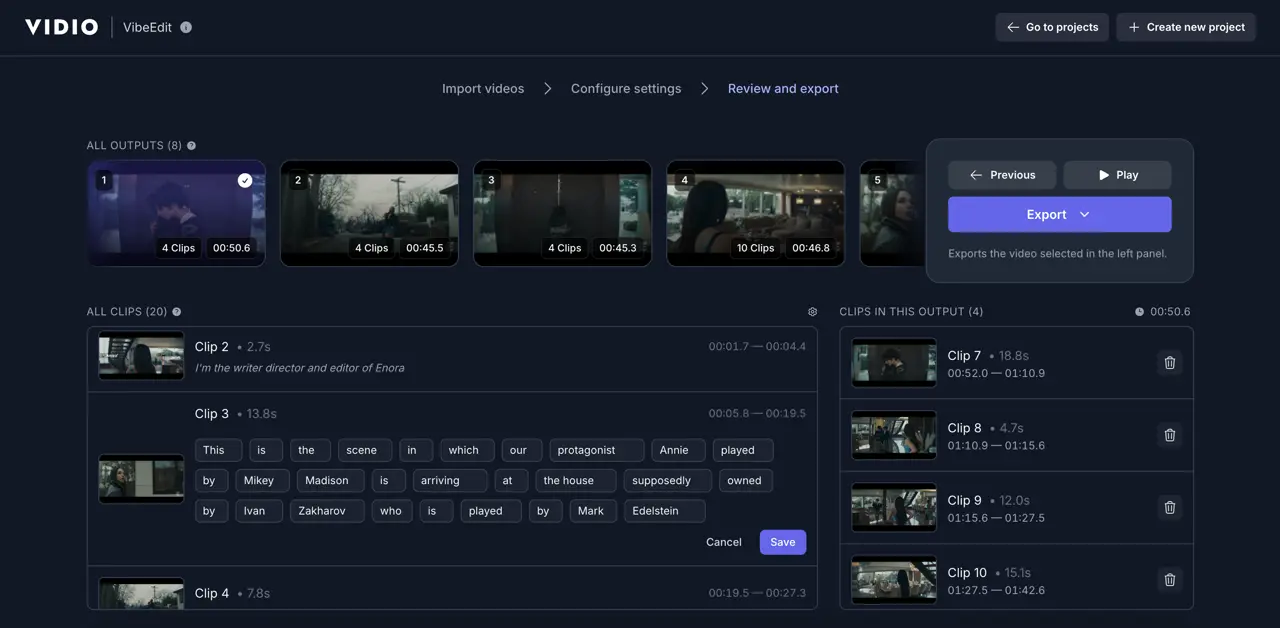Image resolution: width=1280 pixels, height=628 pixels.
Task: Select output 4 with 10 clips
Action: [756, 213]
